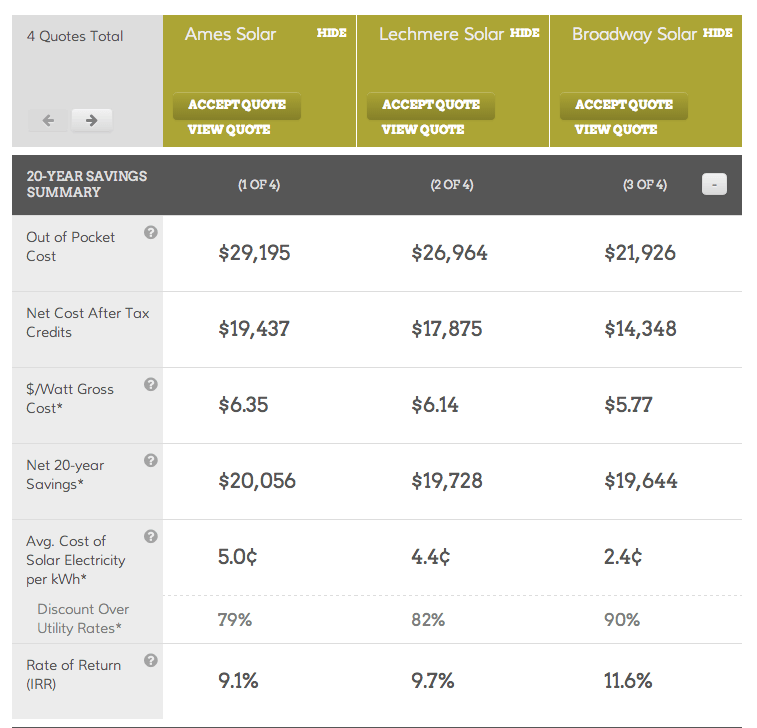Go to next quote with right arrow
Screen dimensions: 757x728
[x=92, y=121]
